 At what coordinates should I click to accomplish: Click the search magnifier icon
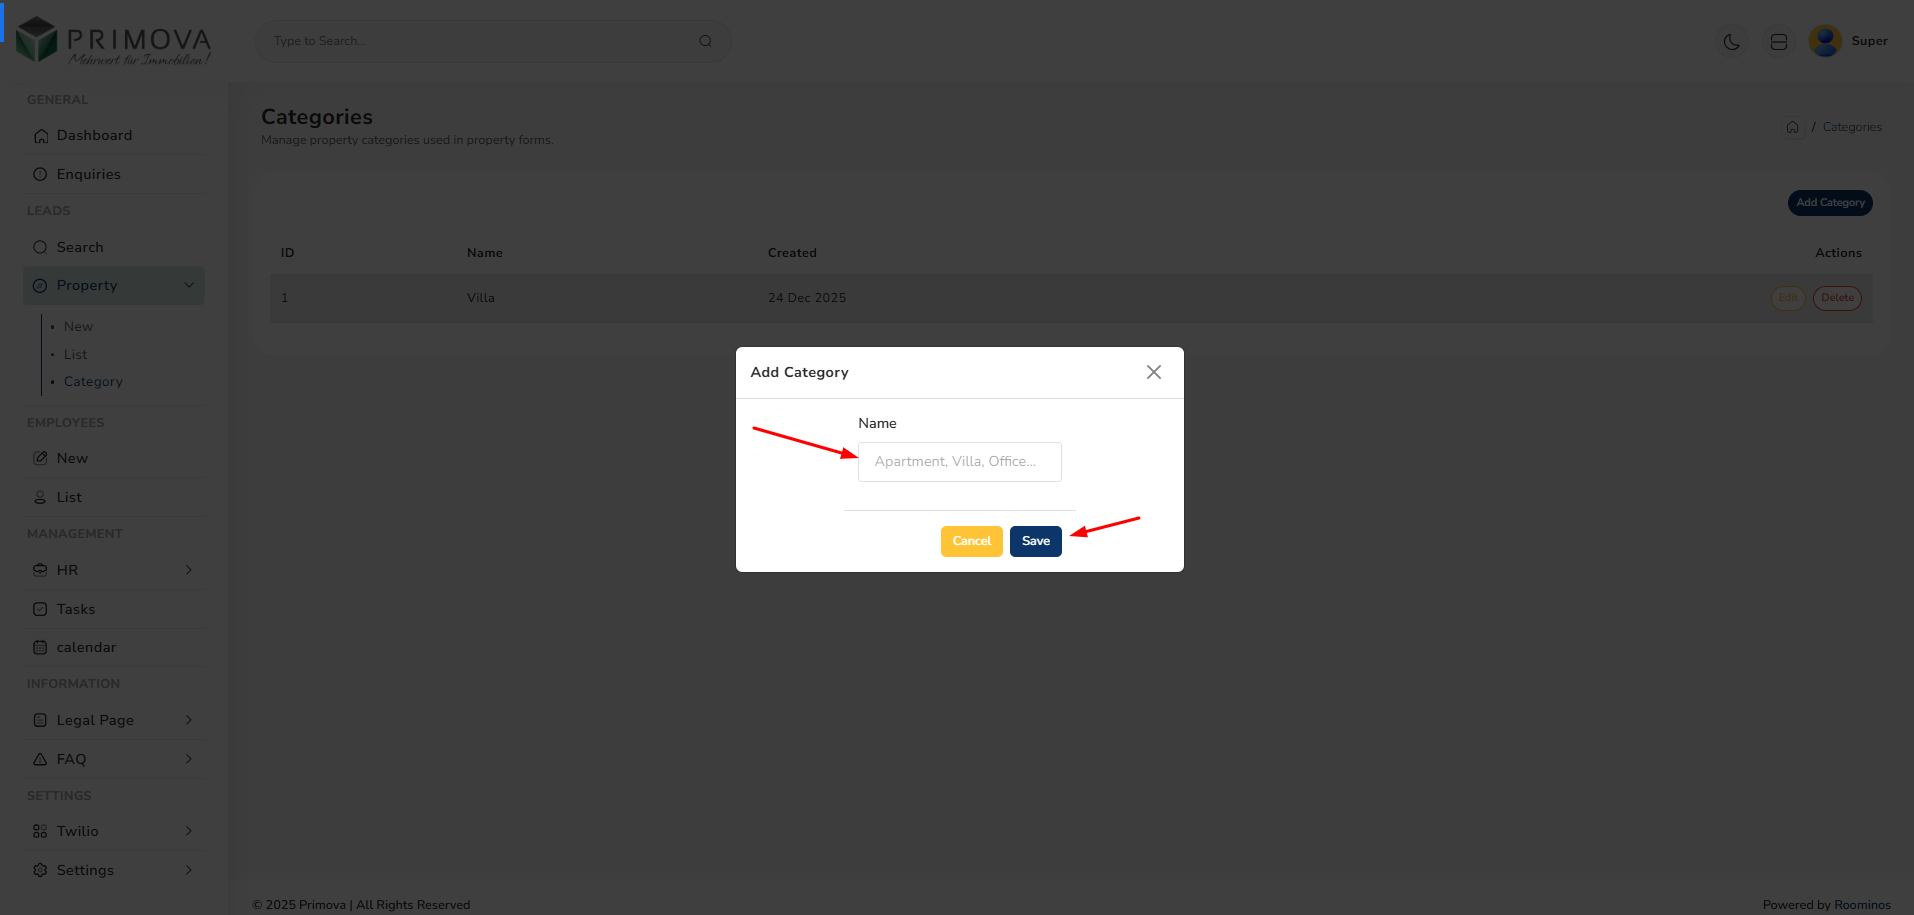705,41
